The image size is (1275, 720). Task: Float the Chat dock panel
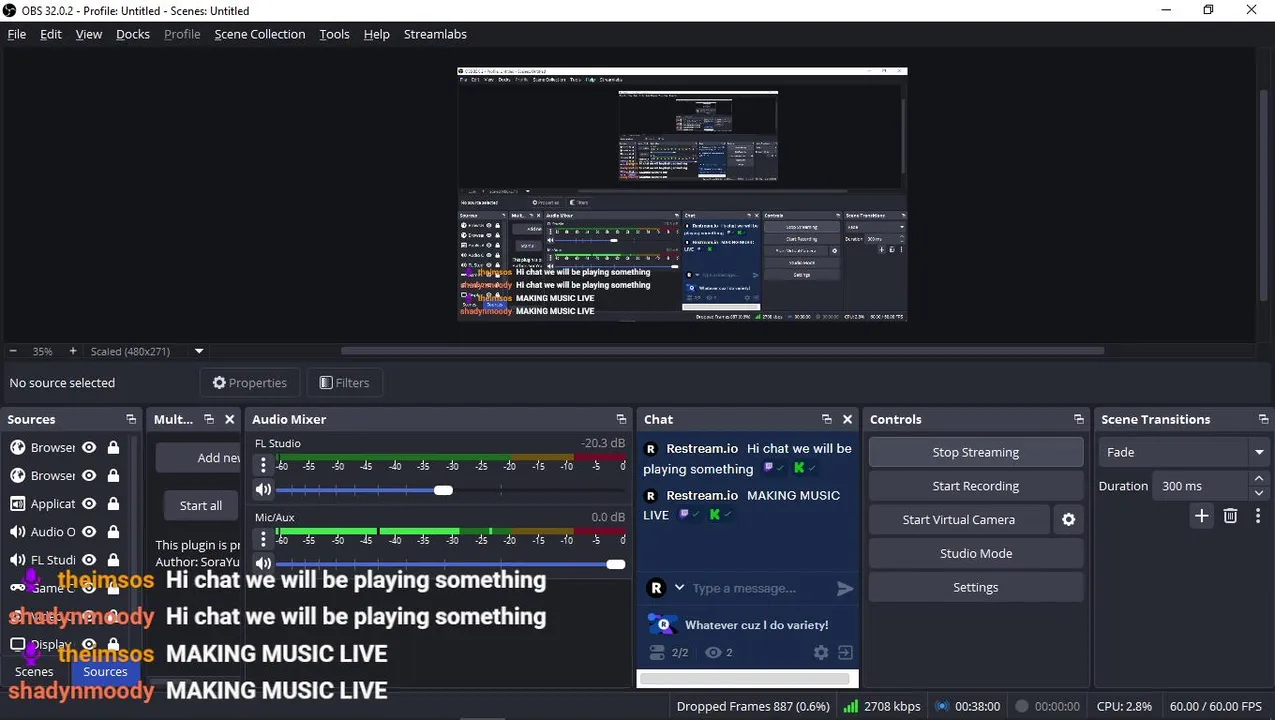tap(826, 420)
